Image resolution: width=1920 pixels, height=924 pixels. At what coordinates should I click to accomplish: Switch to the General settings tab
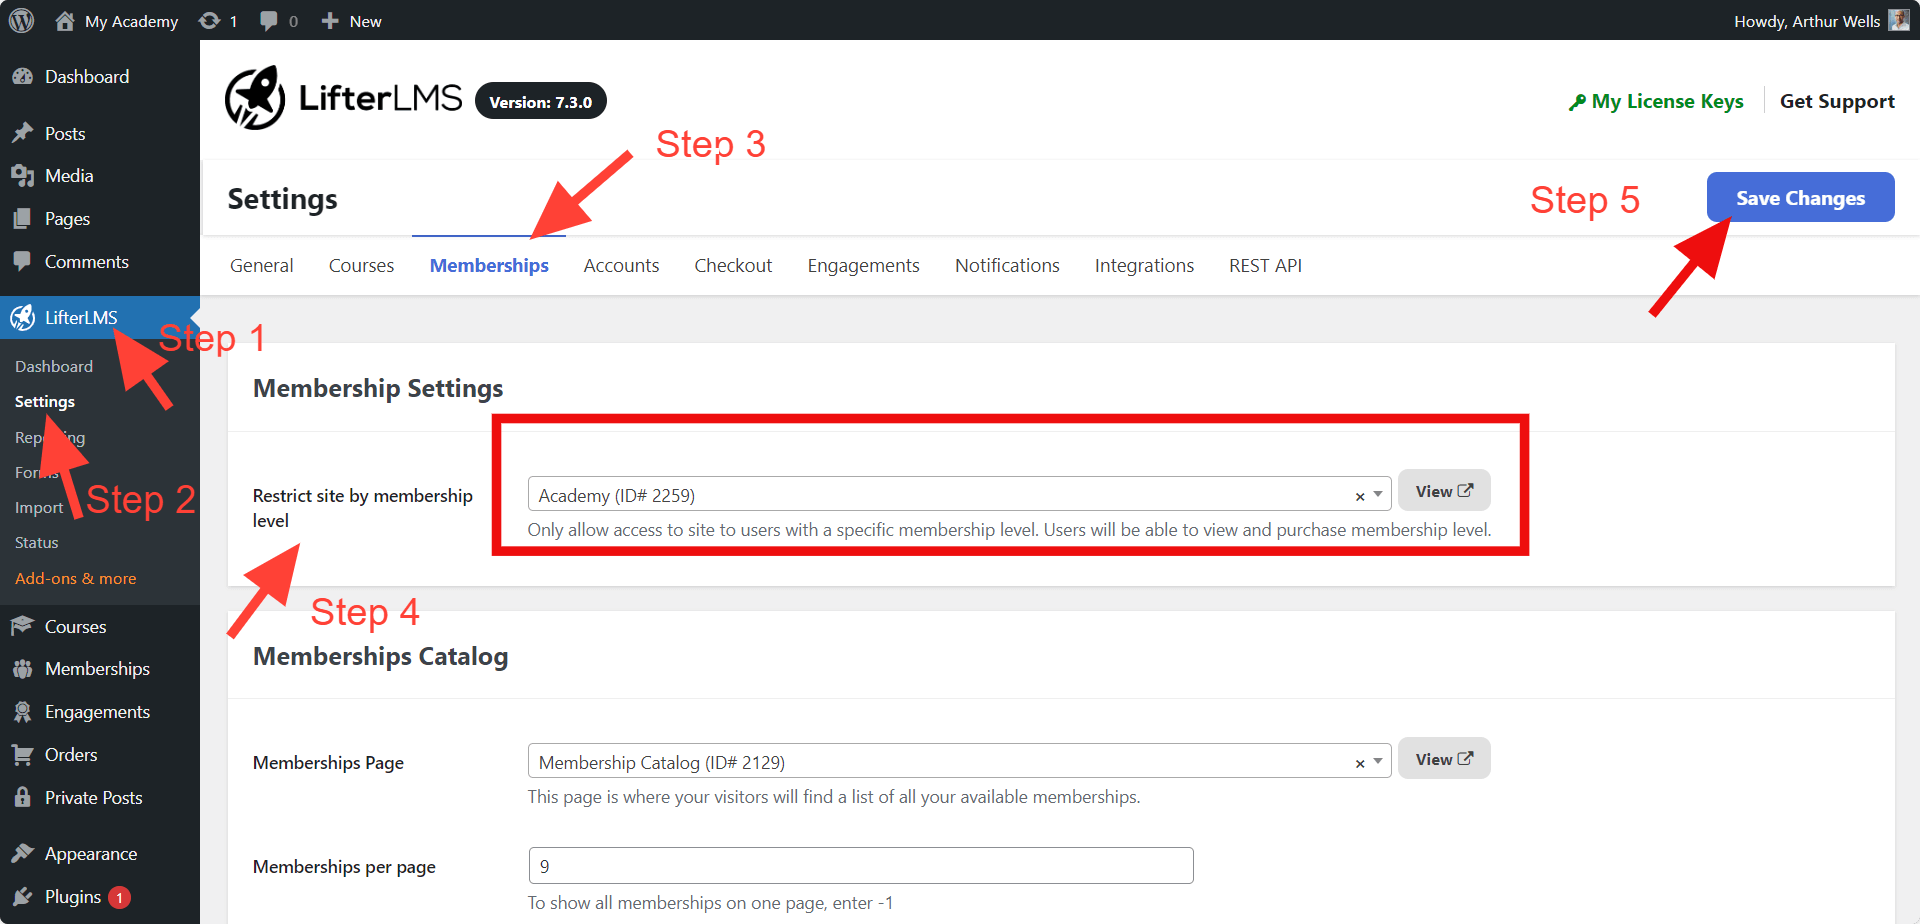(262, 266)
